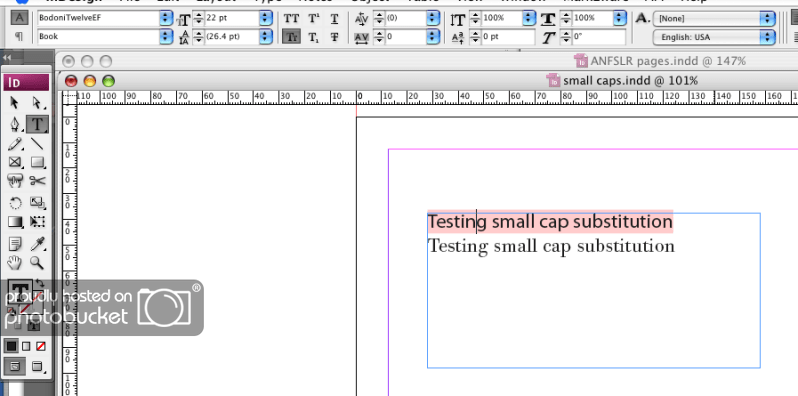Toggle Subscript formatting
This screenshot has height=396, width=798.
point(314,37)
